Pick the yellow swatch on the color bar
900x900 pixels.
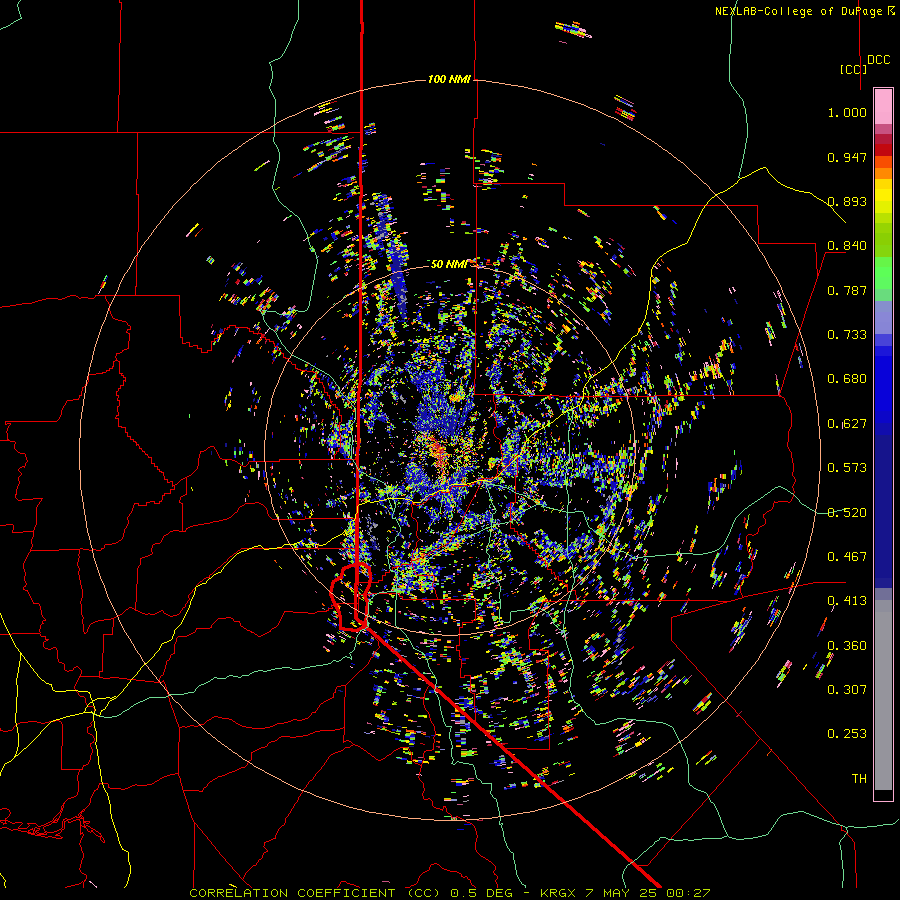pyautogui.click(x=883, y=197)
